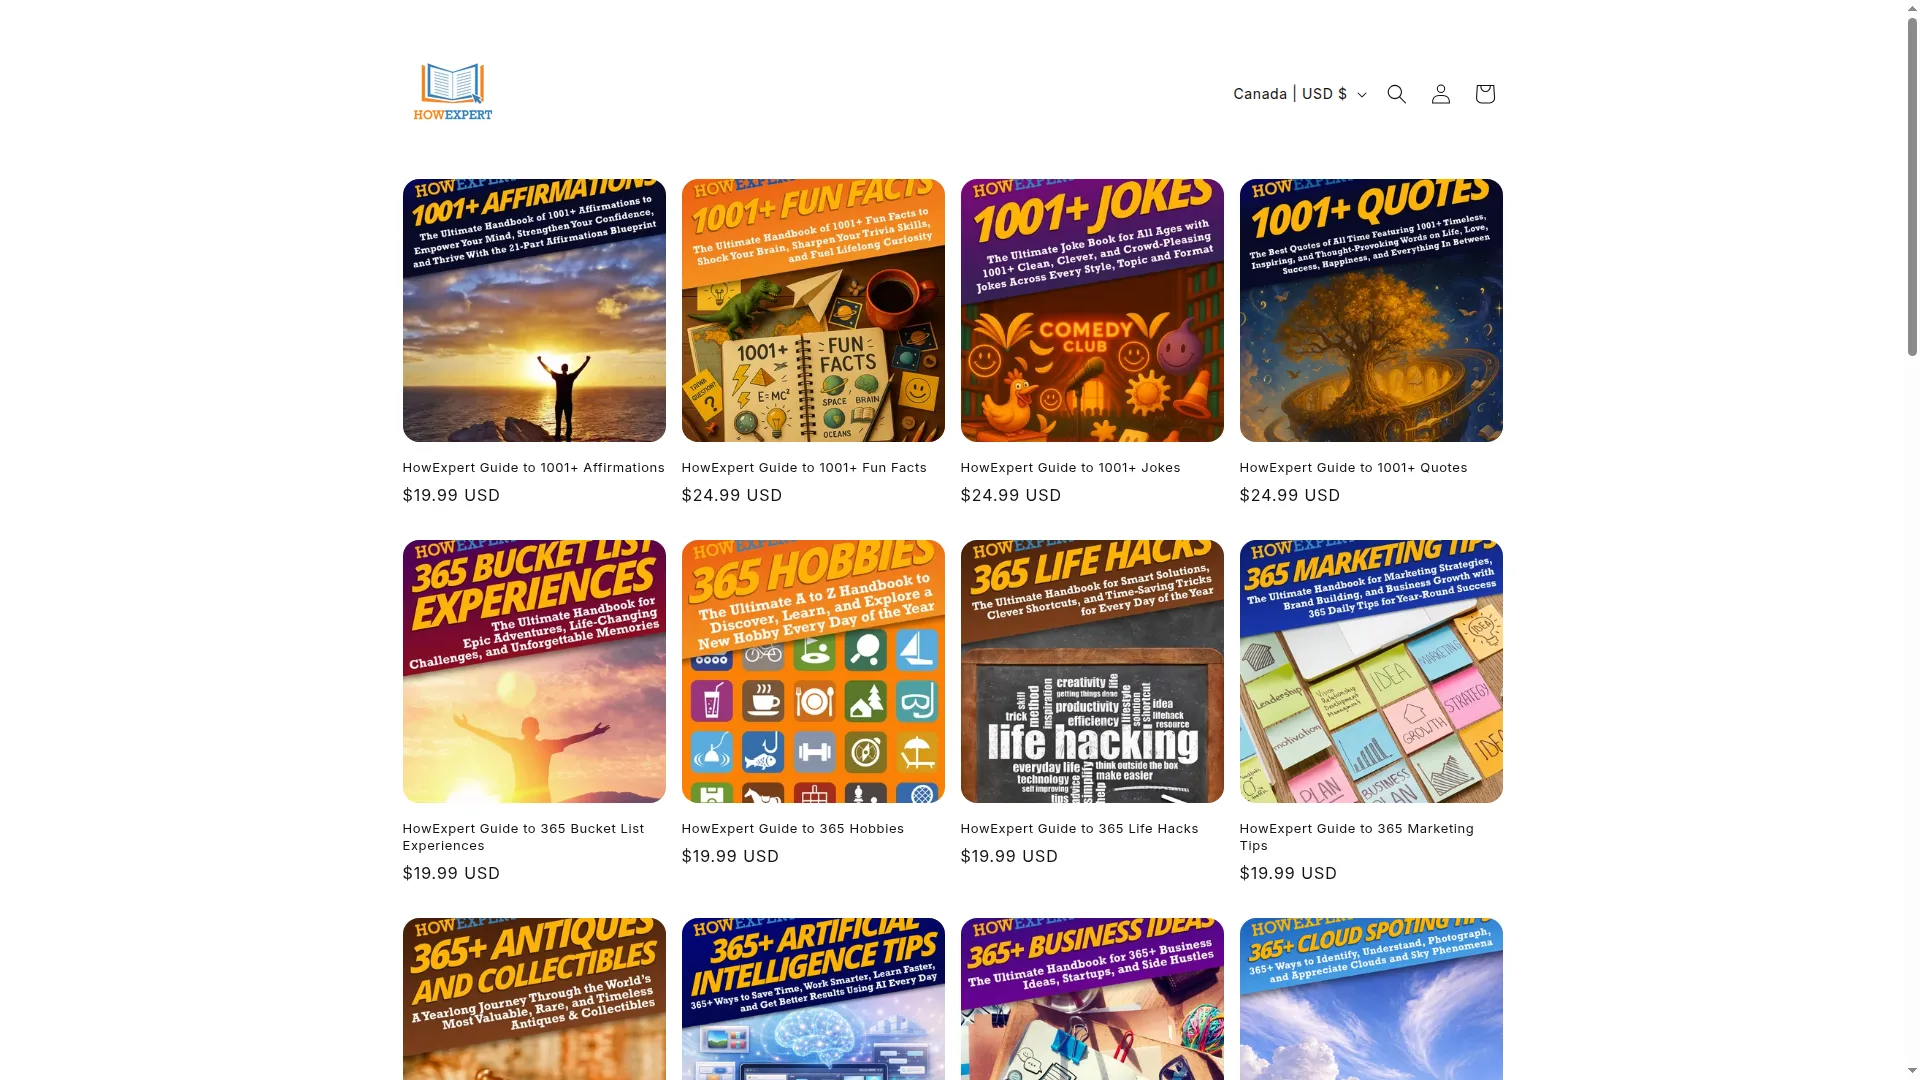Click HowExpert Guide to 1001+ Affirmations title
The width and height of the screenshot is (1920, 1080).
[x=533, y=468]
